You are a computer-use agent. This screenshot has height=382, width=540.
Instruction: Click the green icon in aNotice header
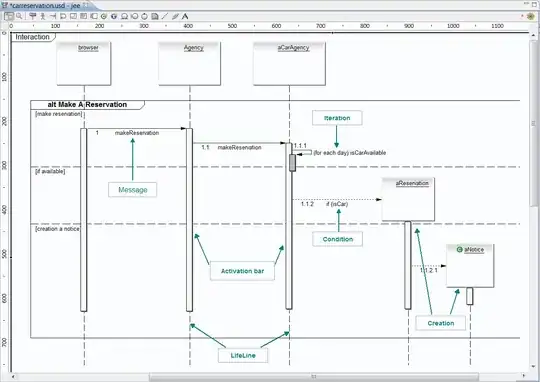click(459, 250)
